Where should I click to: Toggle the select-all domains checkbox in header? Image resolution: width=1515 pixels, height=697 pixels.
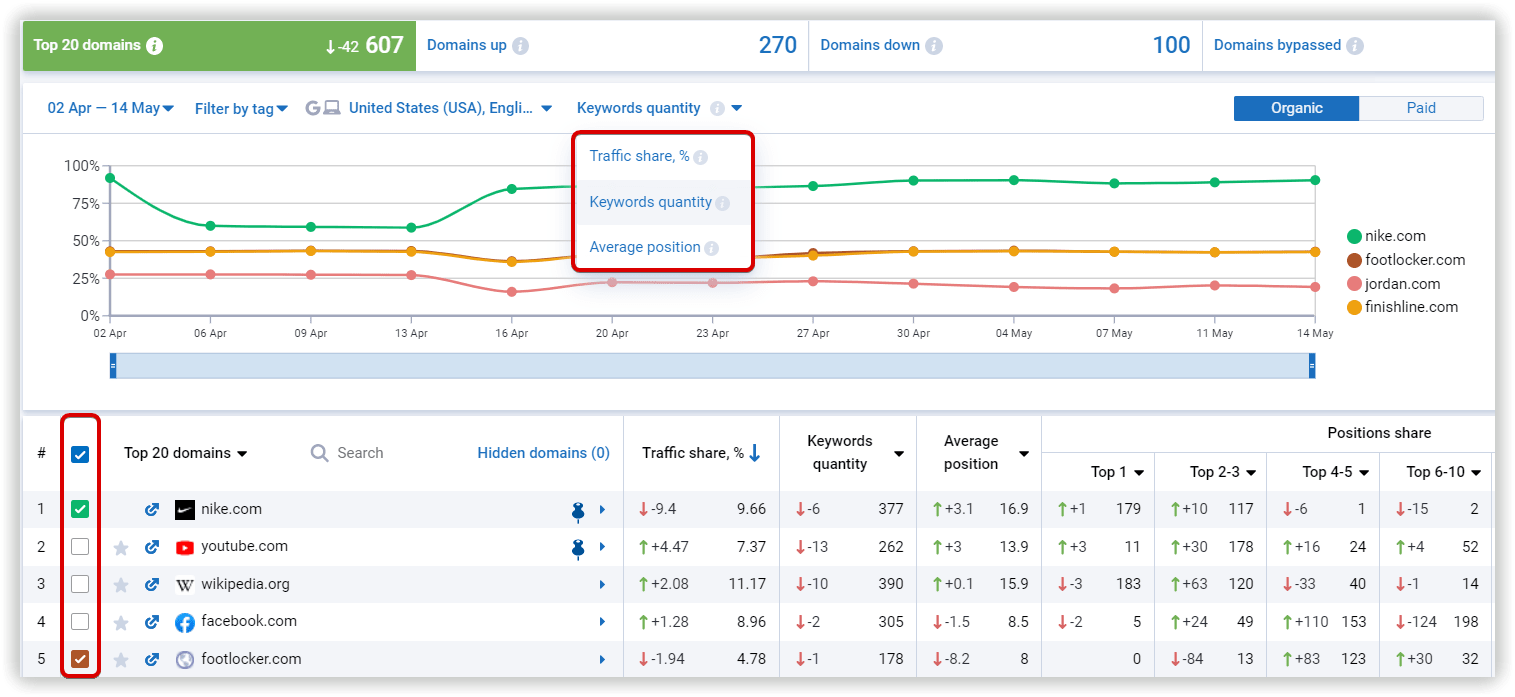[80, 454]
